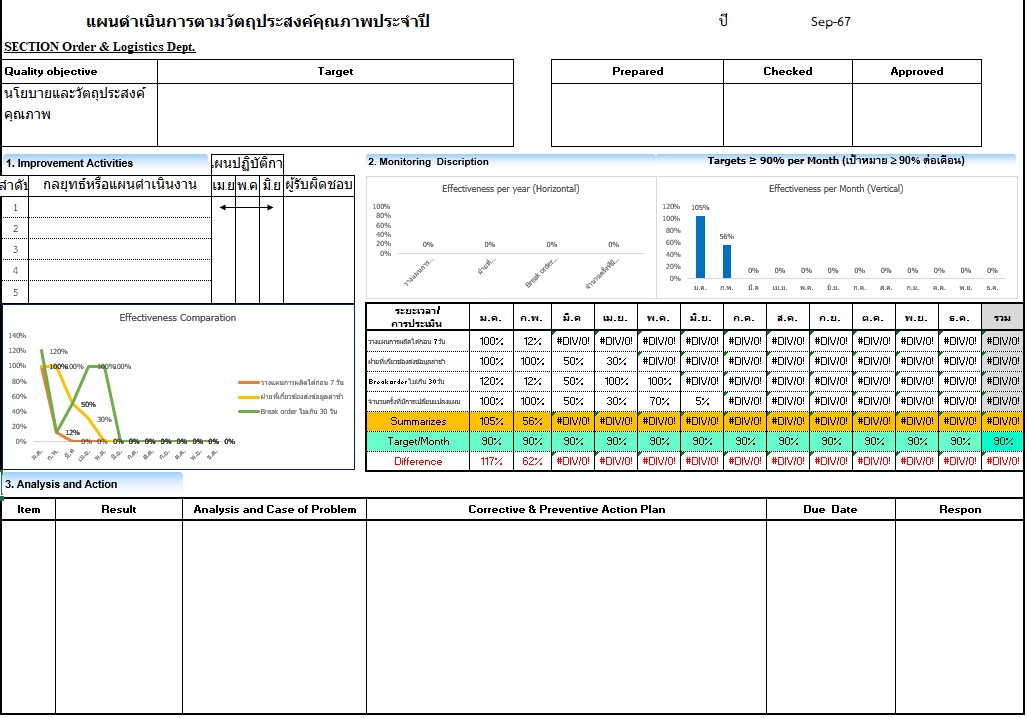Select the yellow legend entry in comparation chart
Image resolution: width=1027 pixels, height=718 pixels.
291,396
